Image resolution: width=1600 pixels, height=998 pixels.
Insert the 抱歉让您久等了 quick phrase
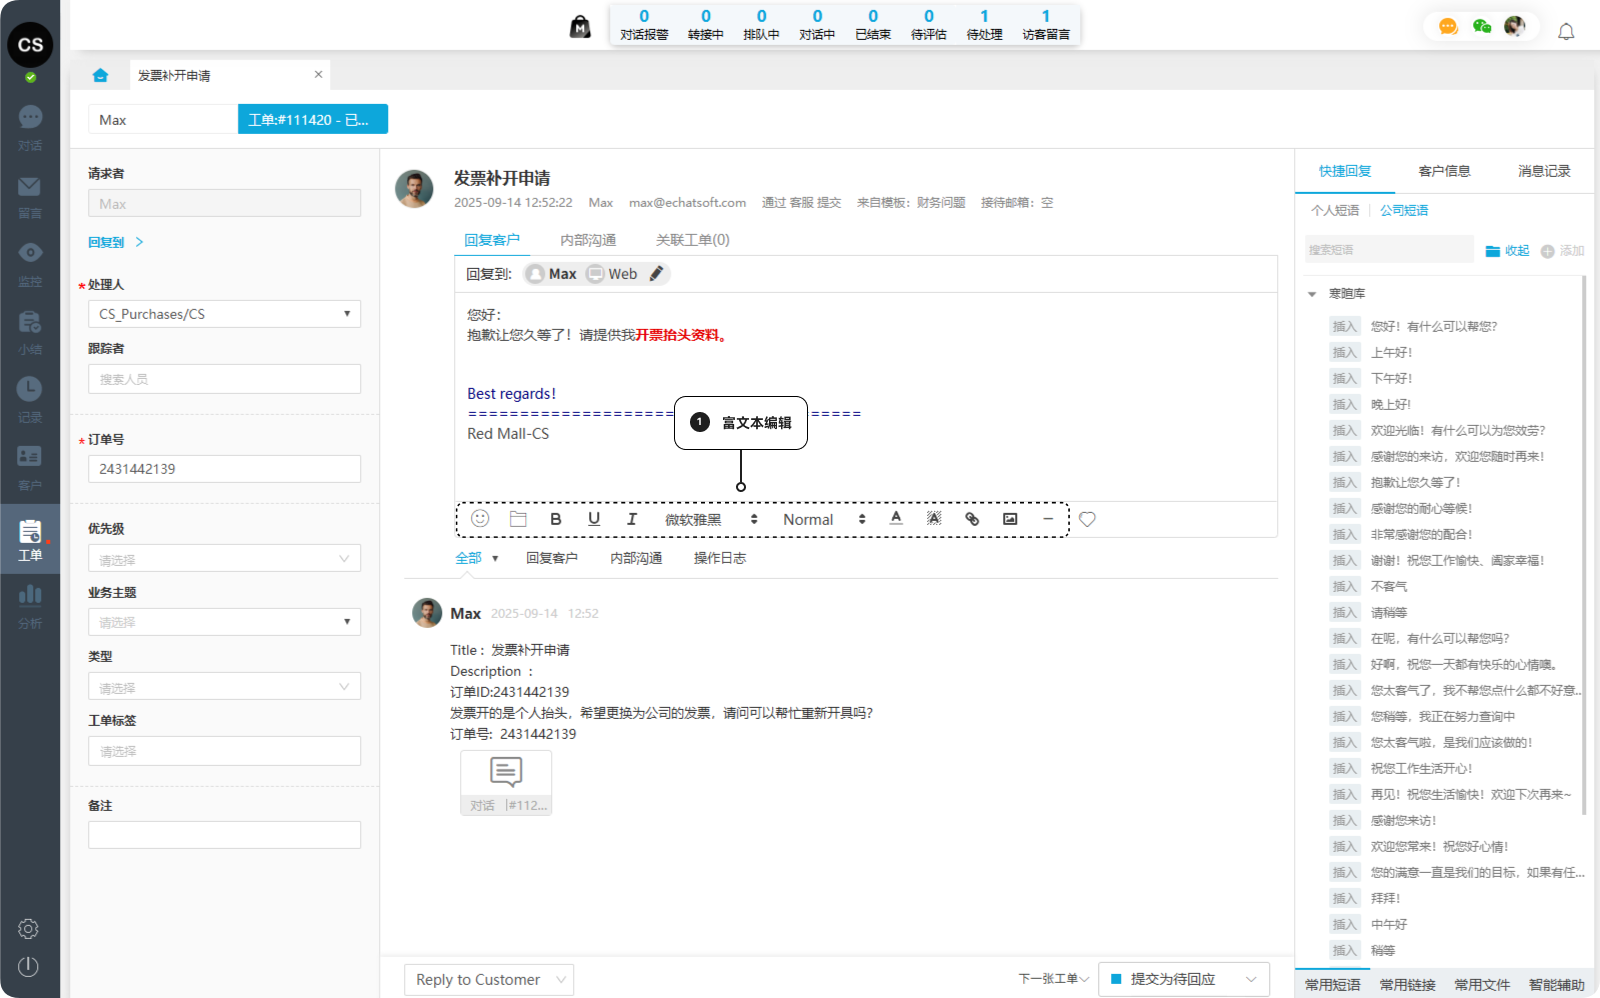[x=1344, y=483]
